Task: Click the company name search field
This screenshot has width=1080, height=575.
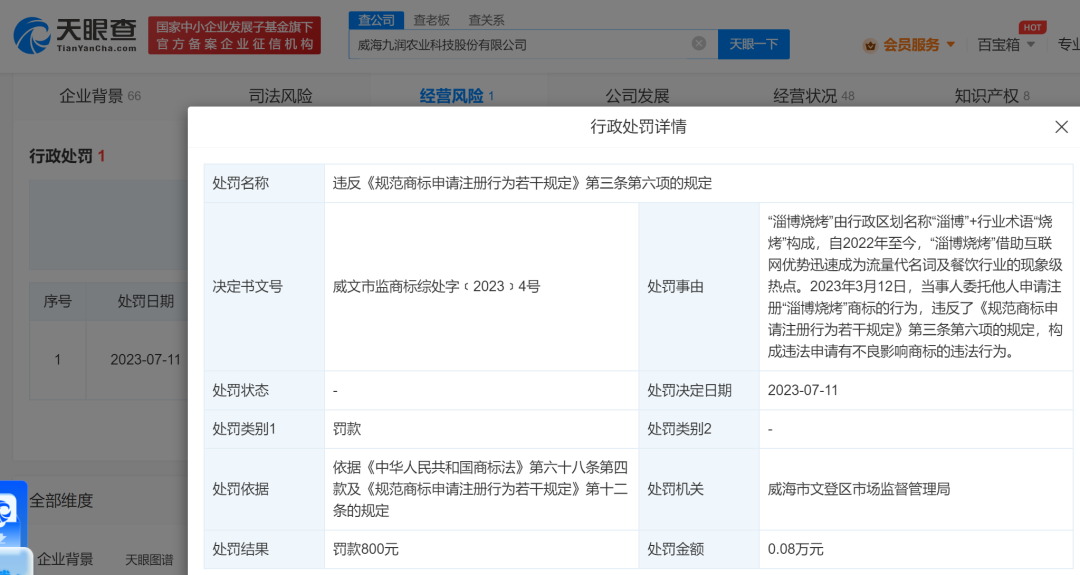Action: 520,44
